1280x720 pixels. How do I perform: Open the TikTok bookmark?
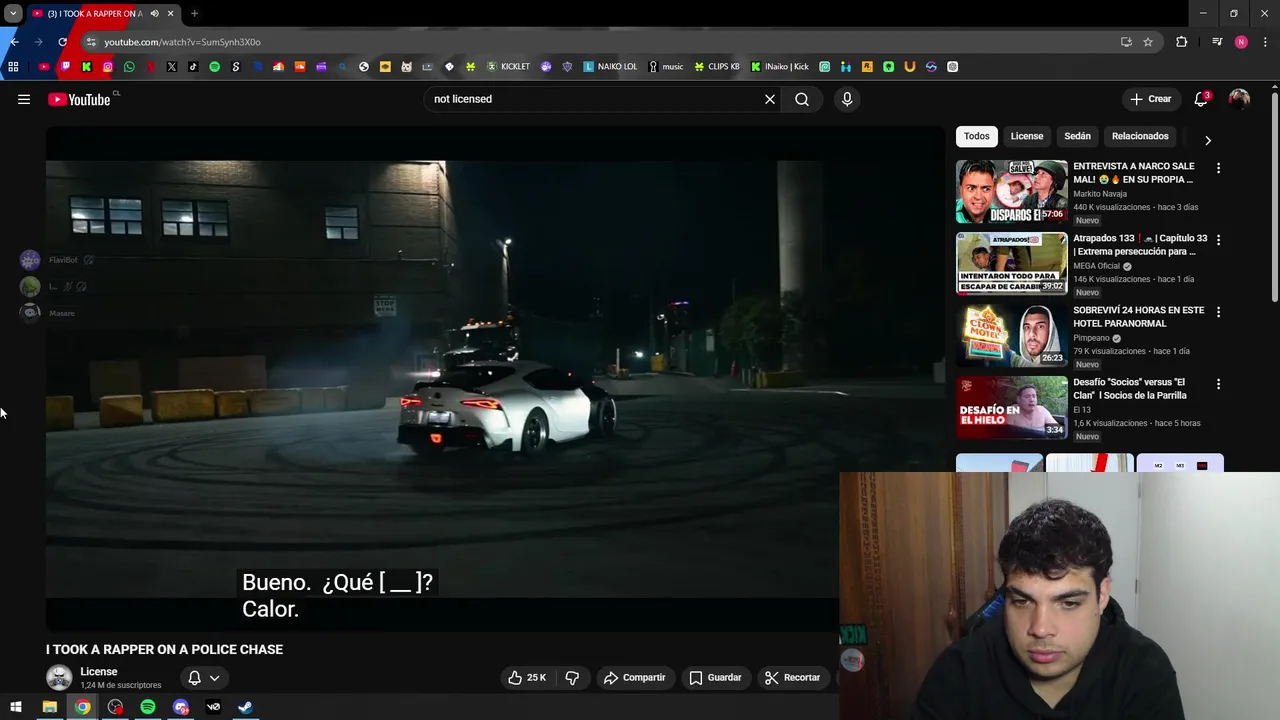(x=193, y=67)
